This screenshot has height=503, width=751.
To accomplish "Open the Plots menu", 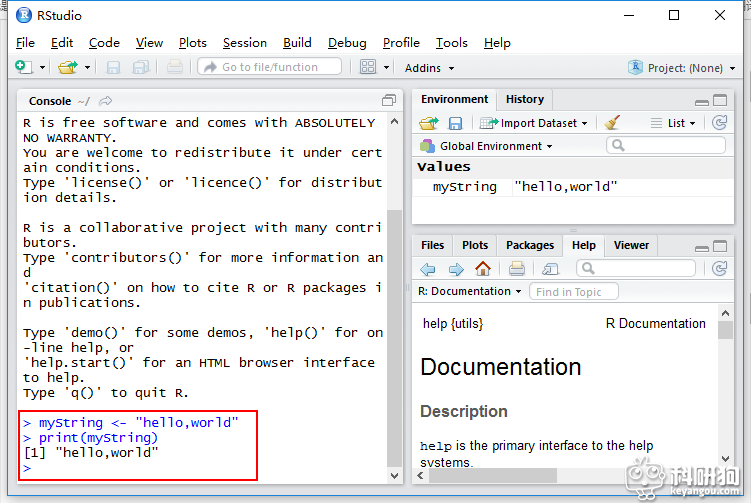I will (x=193, y=43).
